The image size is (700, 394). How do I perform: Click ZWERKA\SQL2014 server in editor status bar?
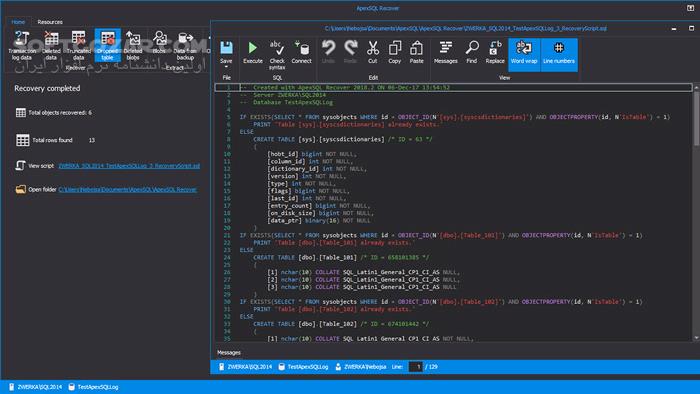point(246,367)
